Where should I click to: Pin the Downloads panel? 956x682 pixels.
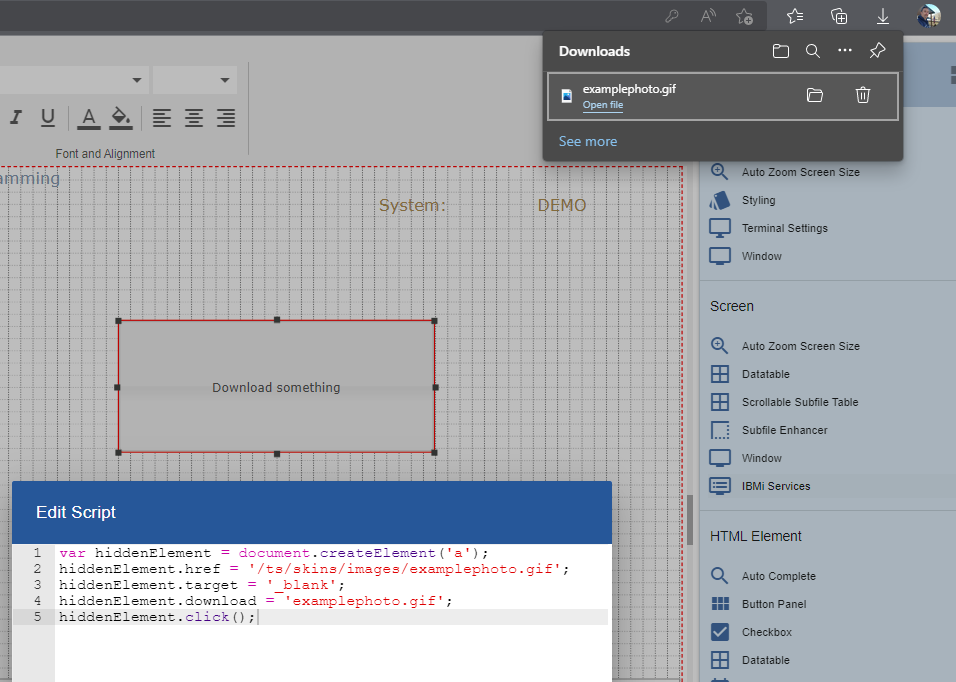[x=877, y=51]
